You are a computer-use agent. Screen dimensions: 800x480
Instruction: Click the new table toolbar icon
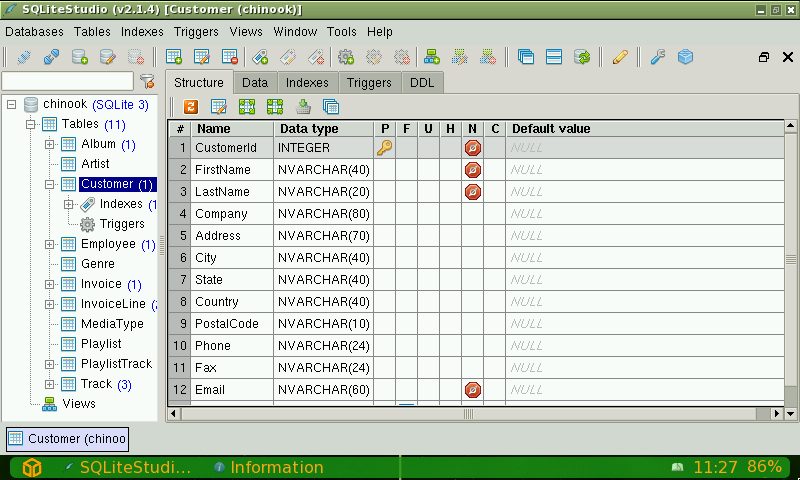[174, 57]
